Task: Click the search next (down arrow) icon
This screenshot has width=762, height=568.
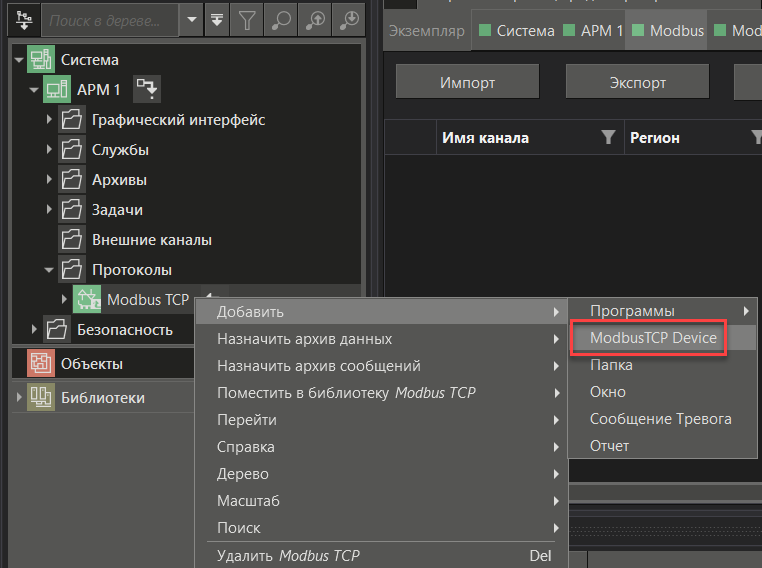Action: point(349,19)
